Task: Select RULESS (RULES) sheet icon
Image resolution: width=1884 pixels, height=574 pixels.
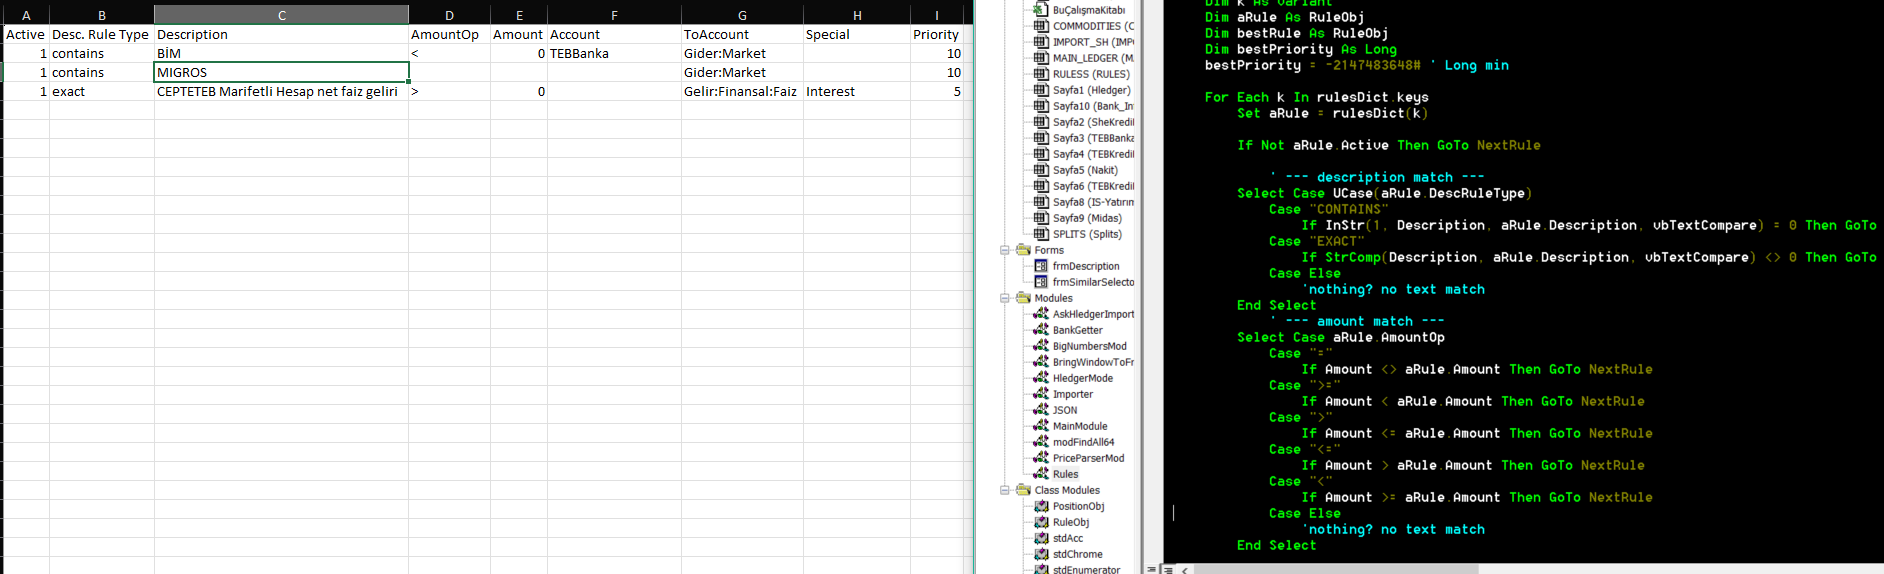Action: pos(1041,74)
